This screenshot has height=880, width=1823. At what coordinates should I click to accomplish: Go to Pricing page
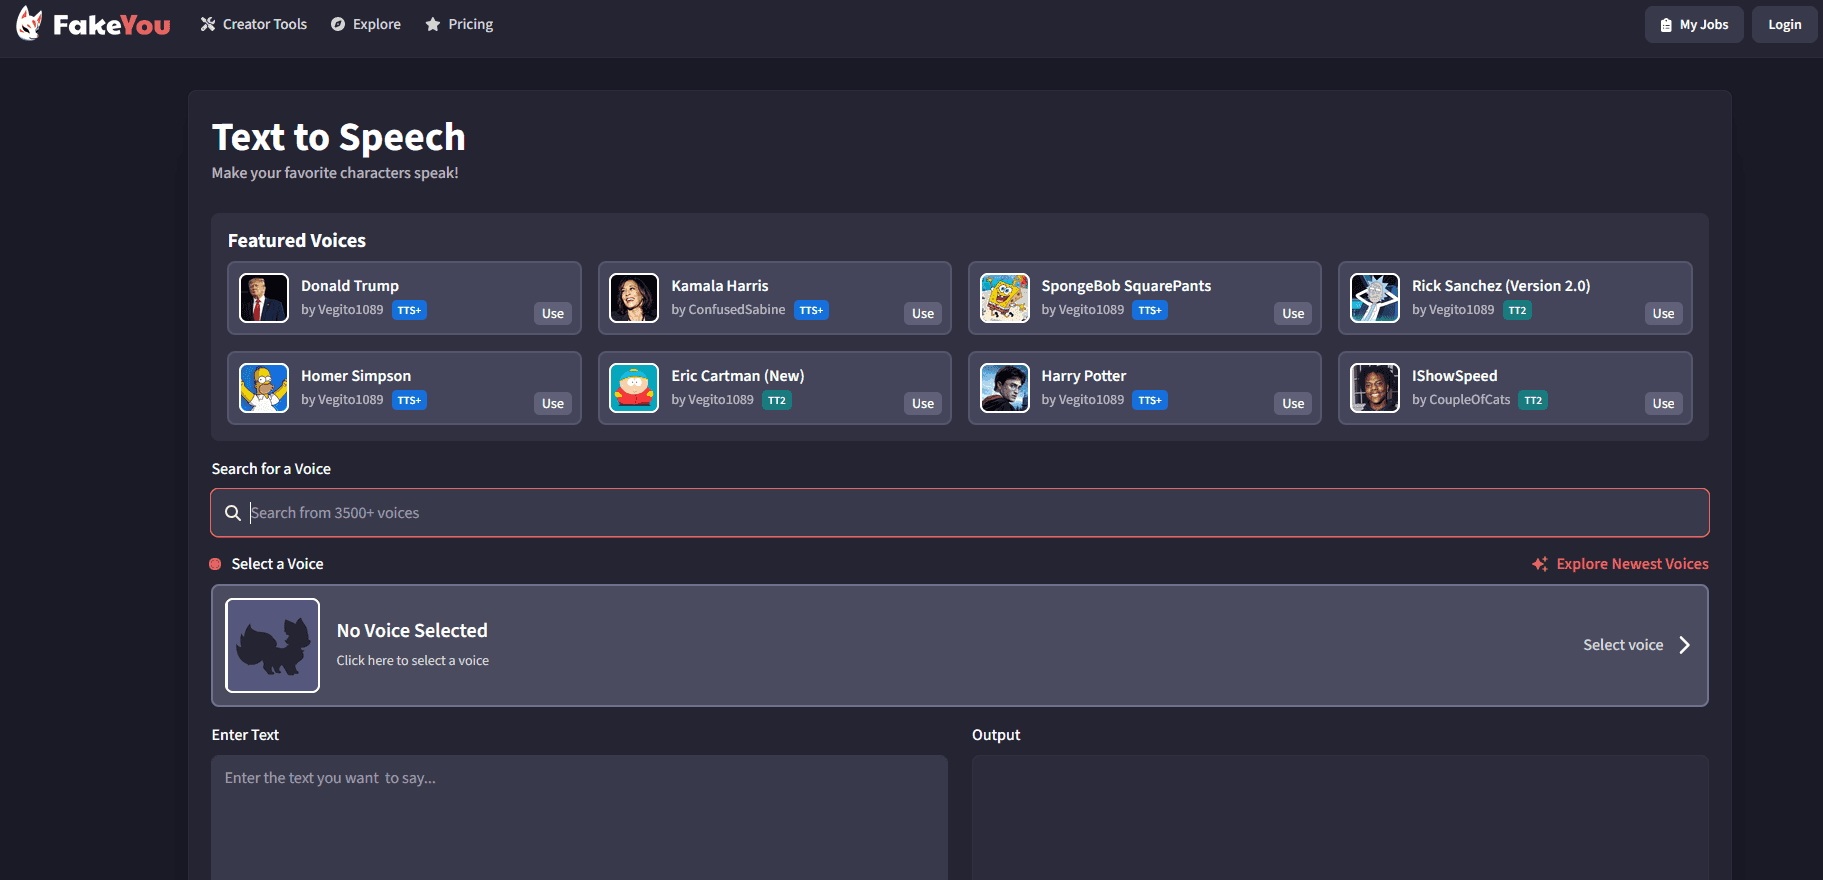click(459, 24)
